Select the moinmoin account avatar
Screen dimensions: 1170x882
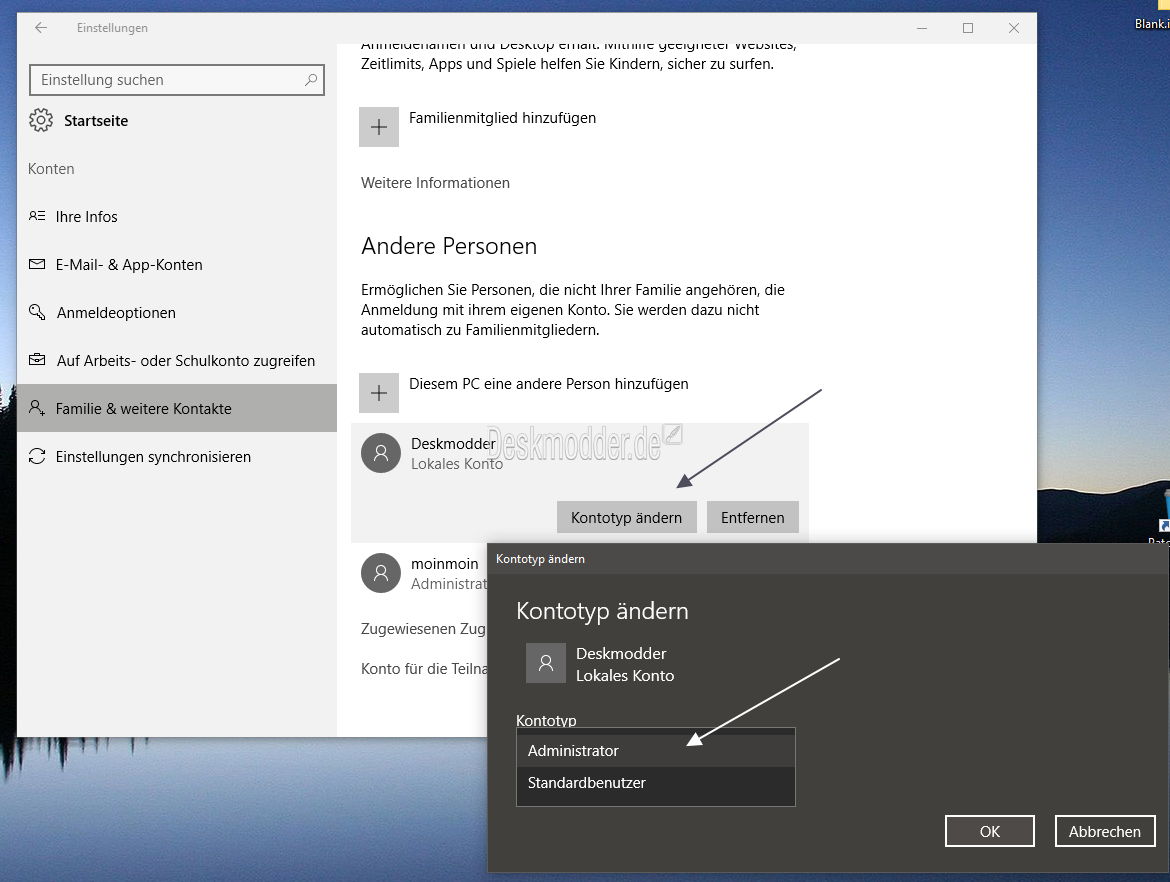381,573
